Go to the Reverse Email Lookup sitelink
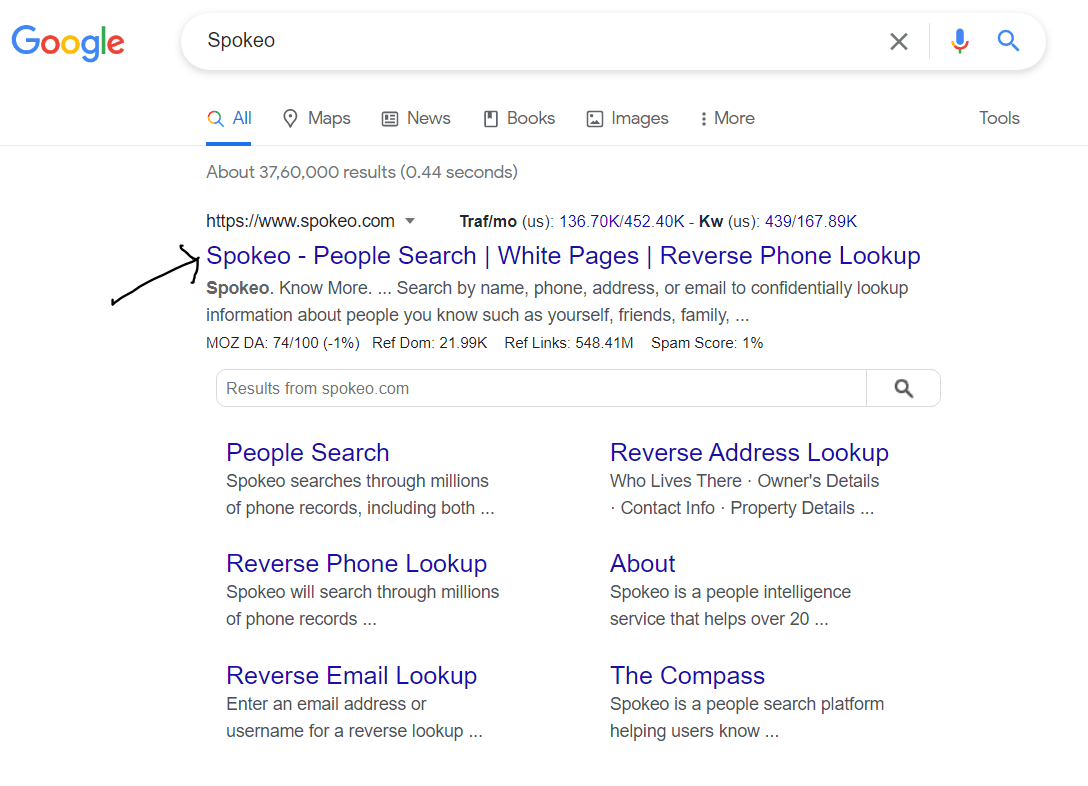1088x786 pixels. (x=351, y=676)
